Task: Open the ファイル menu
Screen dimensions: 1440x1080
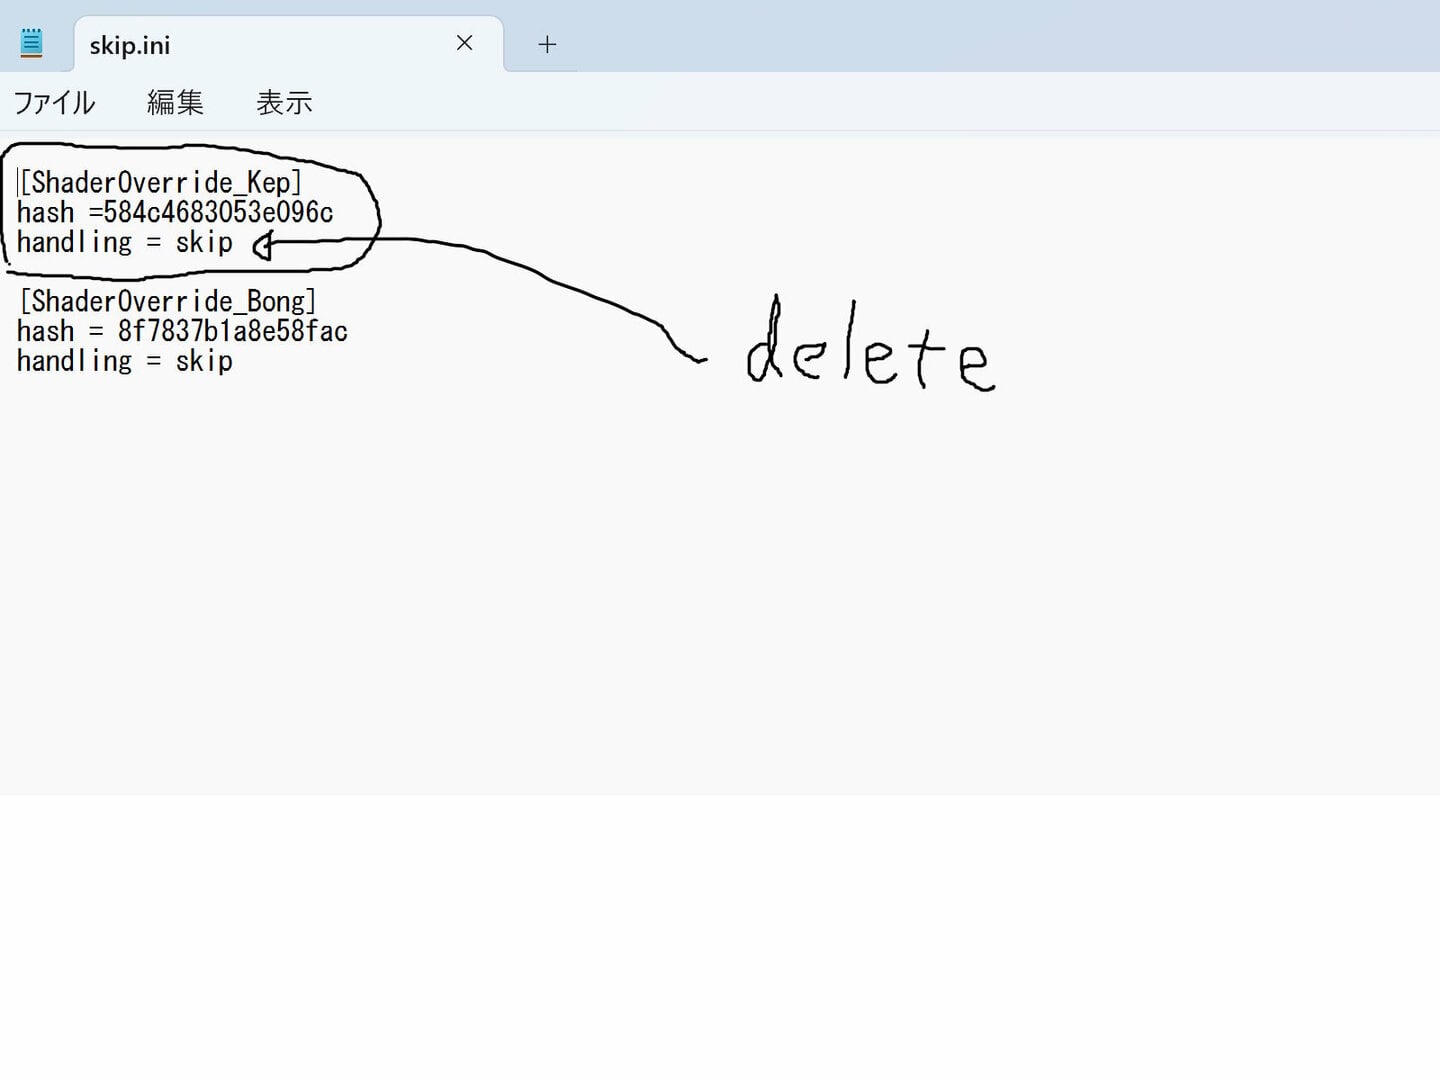Action: pyautogui.click(x=54, y=102)
